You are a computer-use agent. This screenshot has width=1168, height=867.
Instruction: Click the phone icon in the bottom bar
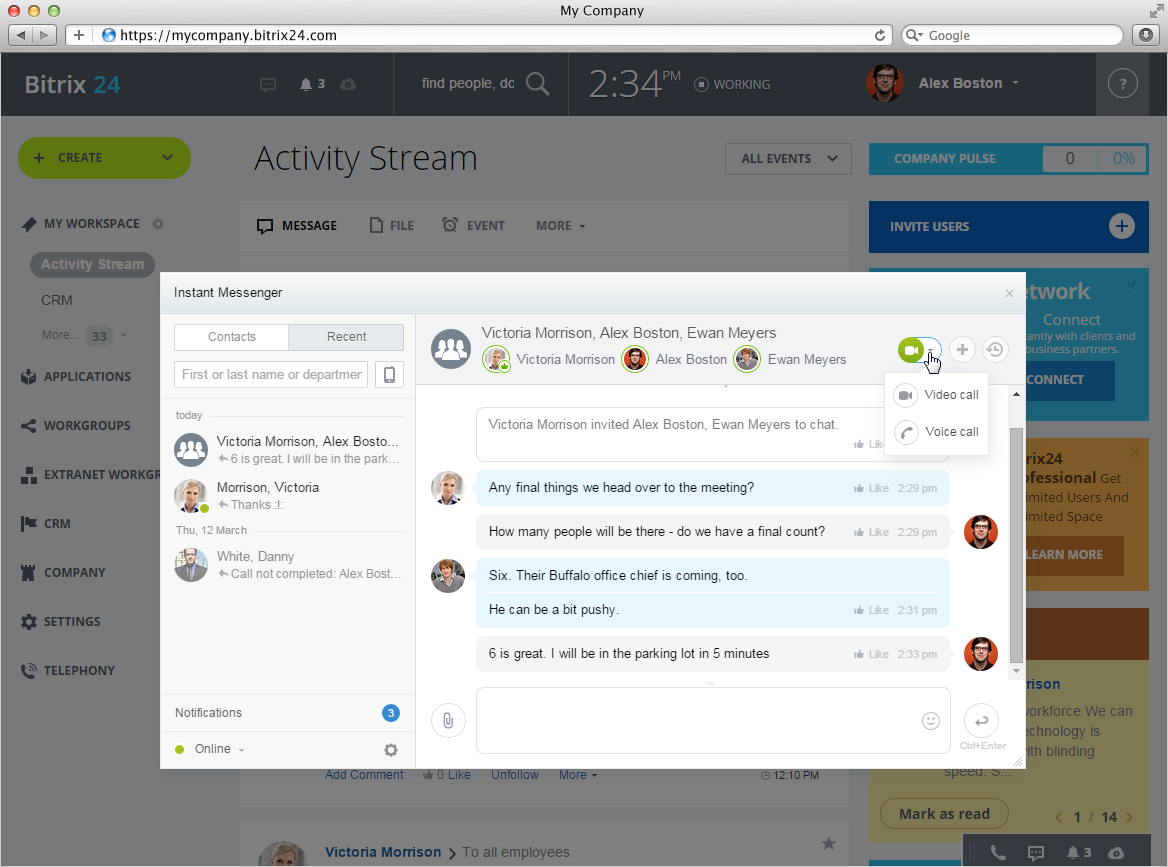[997, 853]
